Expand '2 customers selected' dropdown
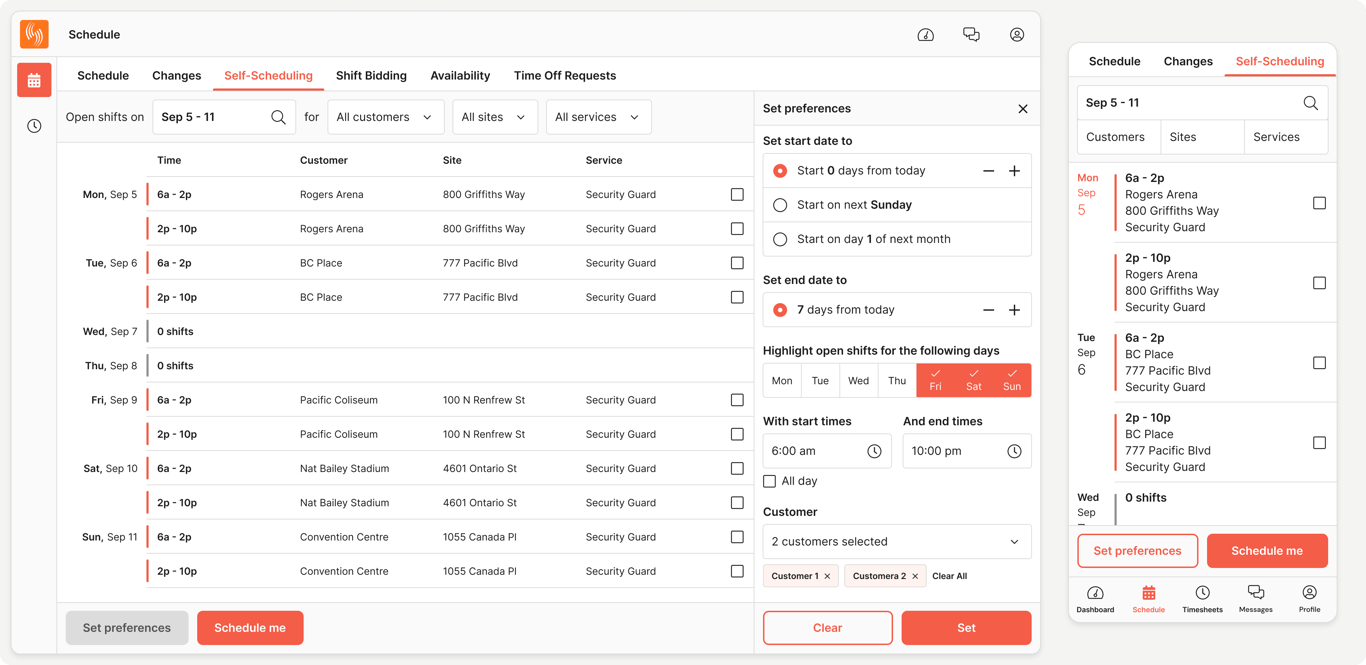This screenshot has height=665, width=1366. coord(897,542)
